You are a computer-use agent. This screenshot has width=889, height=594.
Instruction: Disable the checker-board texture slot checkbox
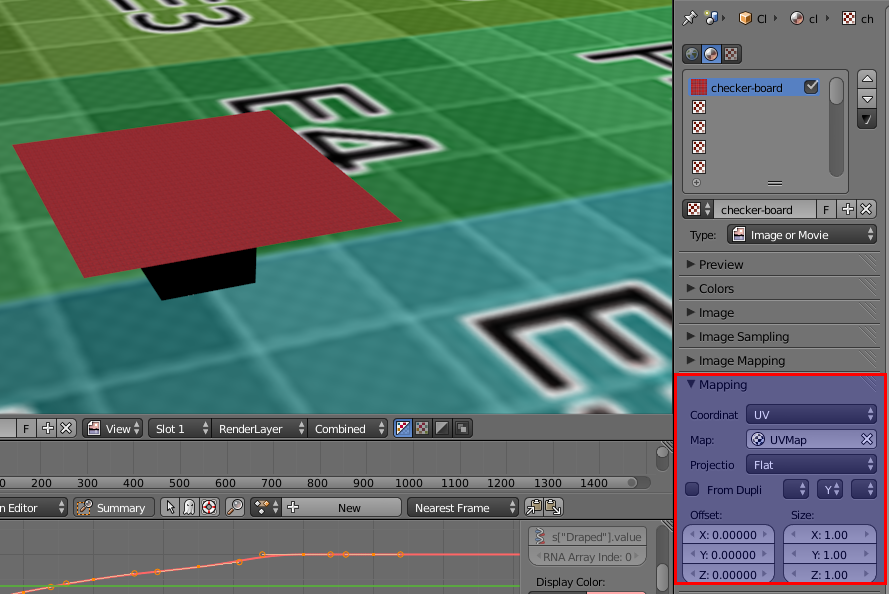click(x=811, y=87)
